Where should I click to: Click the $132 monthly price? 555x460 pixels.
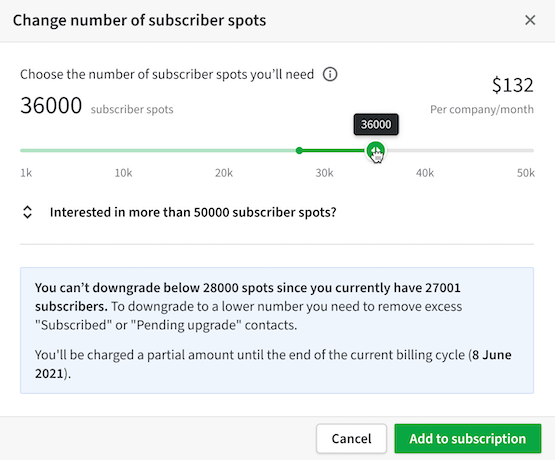pyautogui.click(x=513, y=85)
